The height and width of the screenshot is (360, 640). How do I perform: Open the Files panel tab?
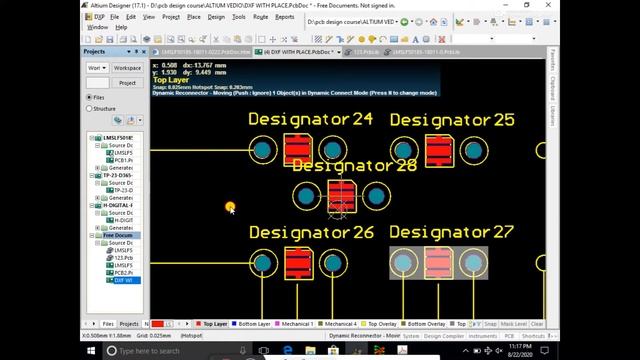[x=108, y=324]
